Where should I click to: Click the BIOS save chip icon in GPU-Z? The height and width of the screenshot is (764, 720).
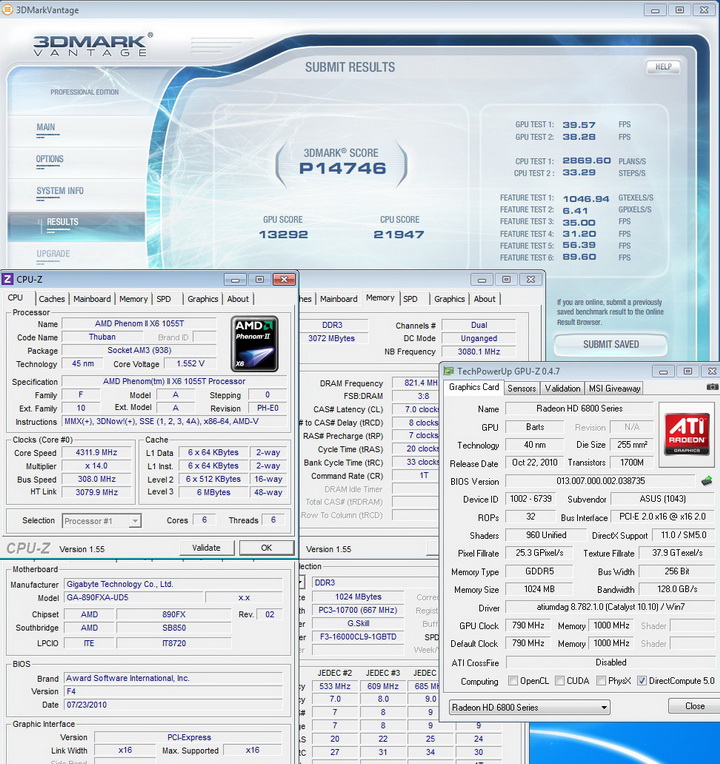point(707,481)
